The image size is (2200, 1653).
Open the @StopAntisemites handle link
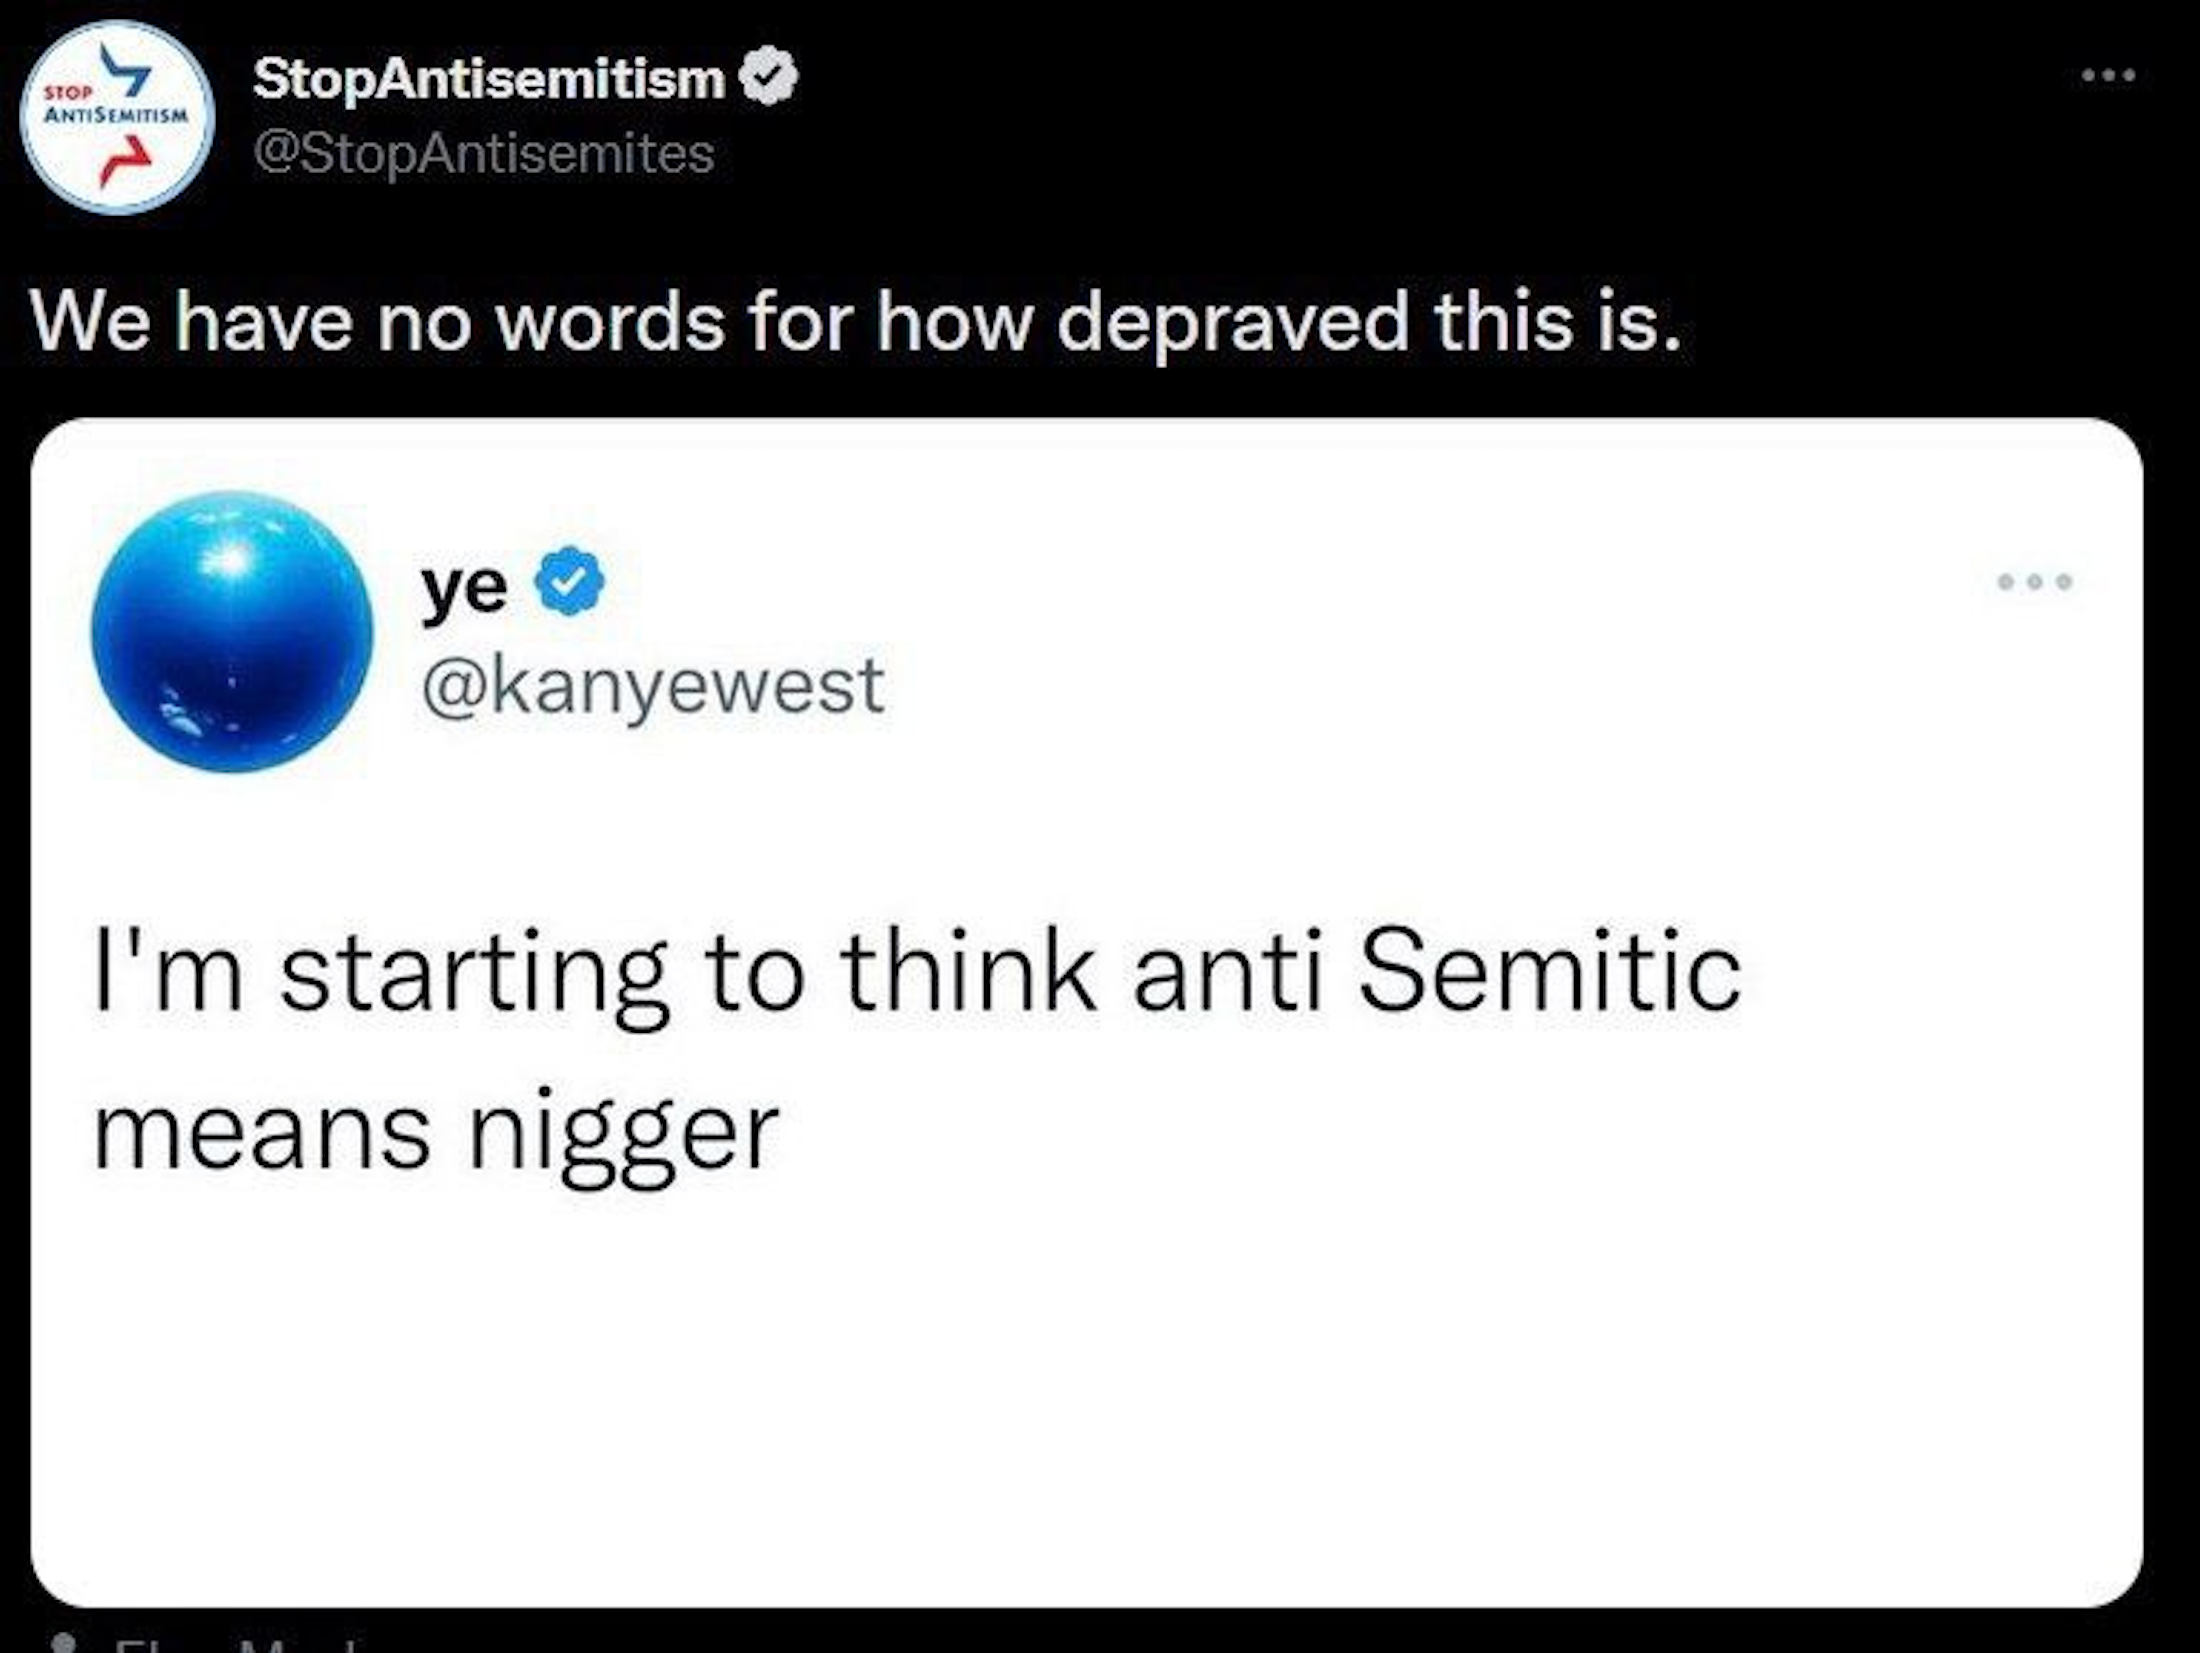click(484, 153)
